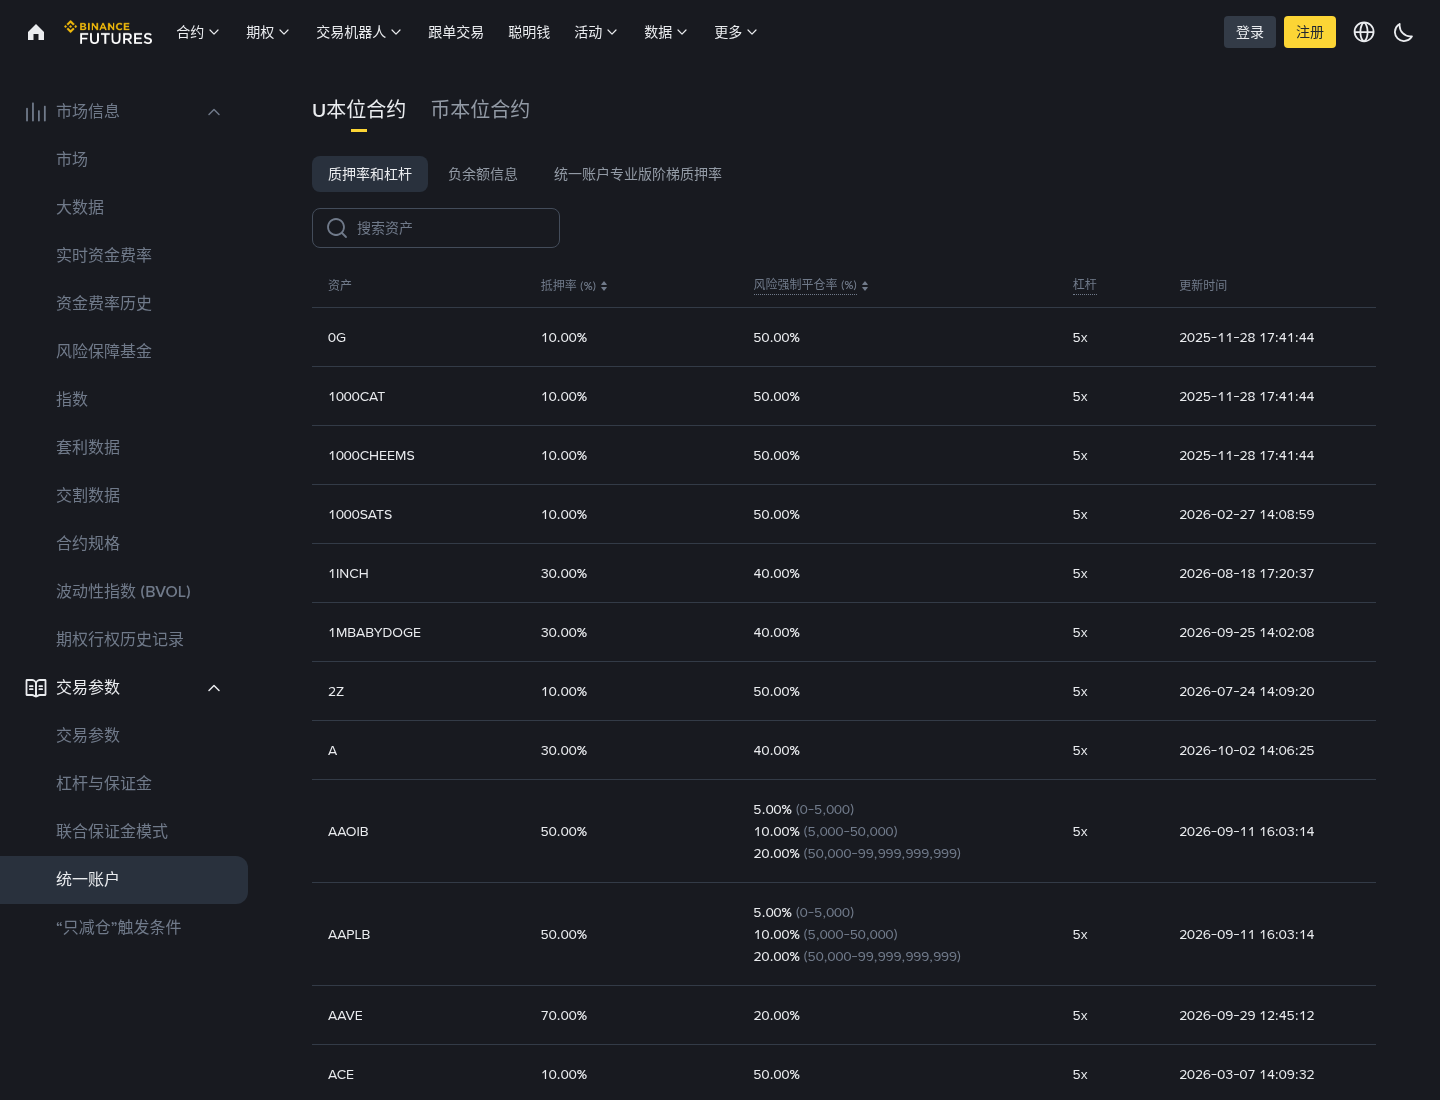Open the 更多 dropdown menu
This screenshot has height=1100, width=1440.
(x=736, y=32)
